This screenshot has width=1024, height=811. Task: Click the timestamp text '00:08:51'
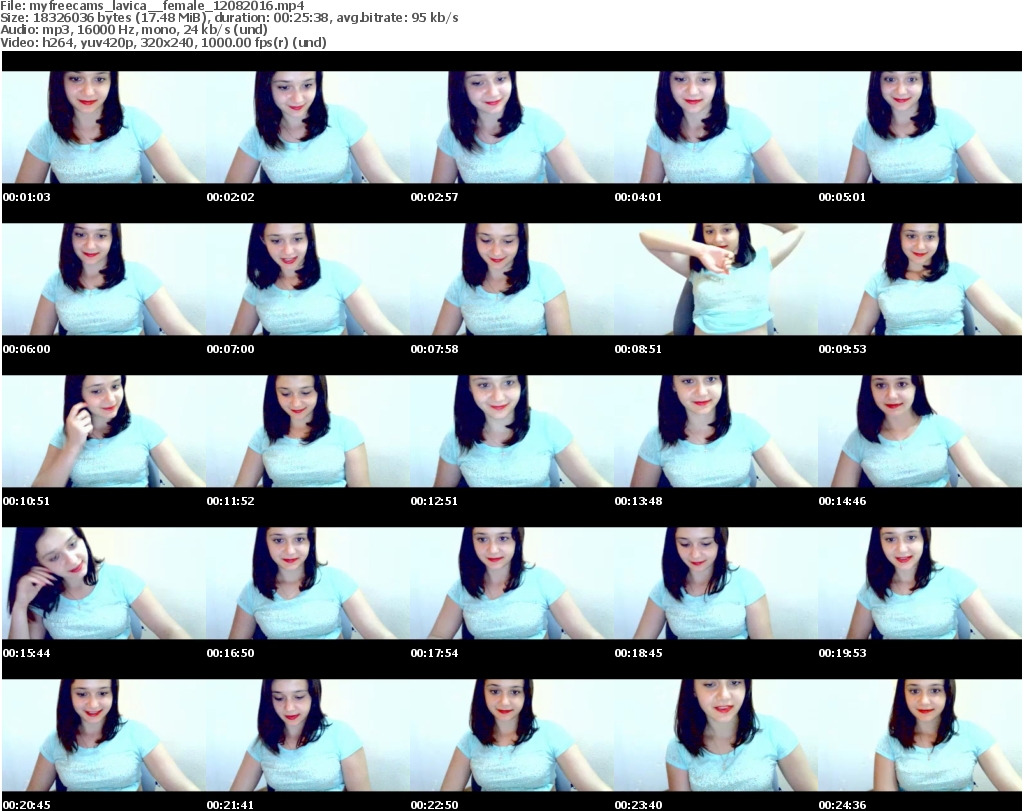click(x=638, y=349)
